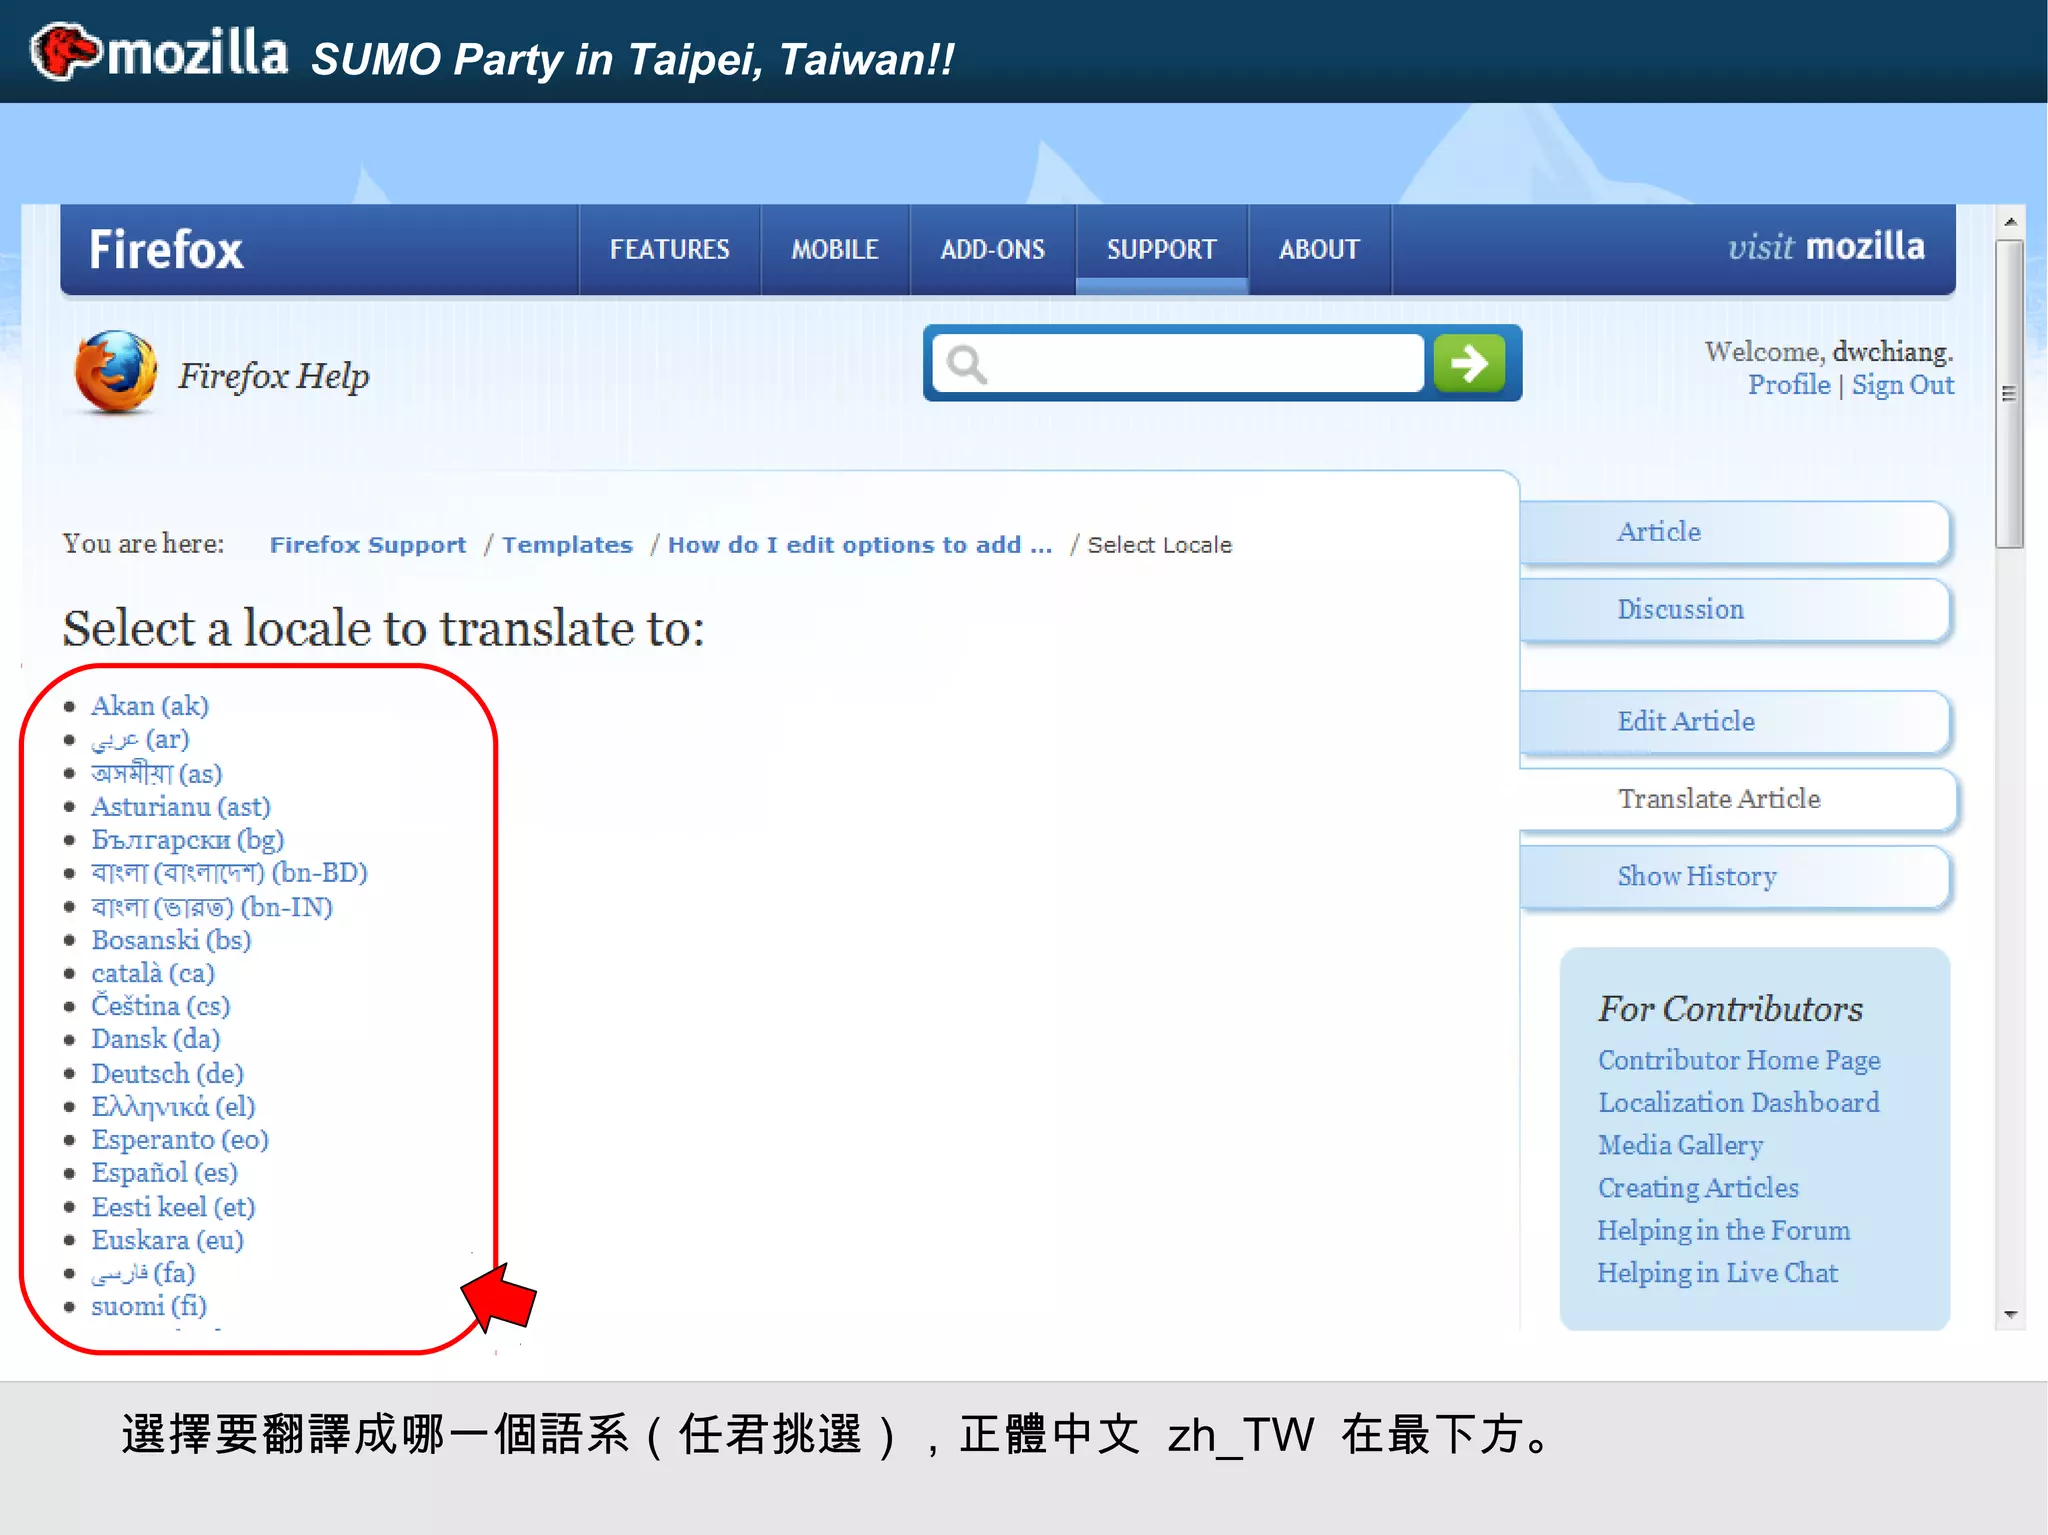Open the ADD-ONS nav tab
Viewport: 2048px width, 1535px height.
click(993, 249)
